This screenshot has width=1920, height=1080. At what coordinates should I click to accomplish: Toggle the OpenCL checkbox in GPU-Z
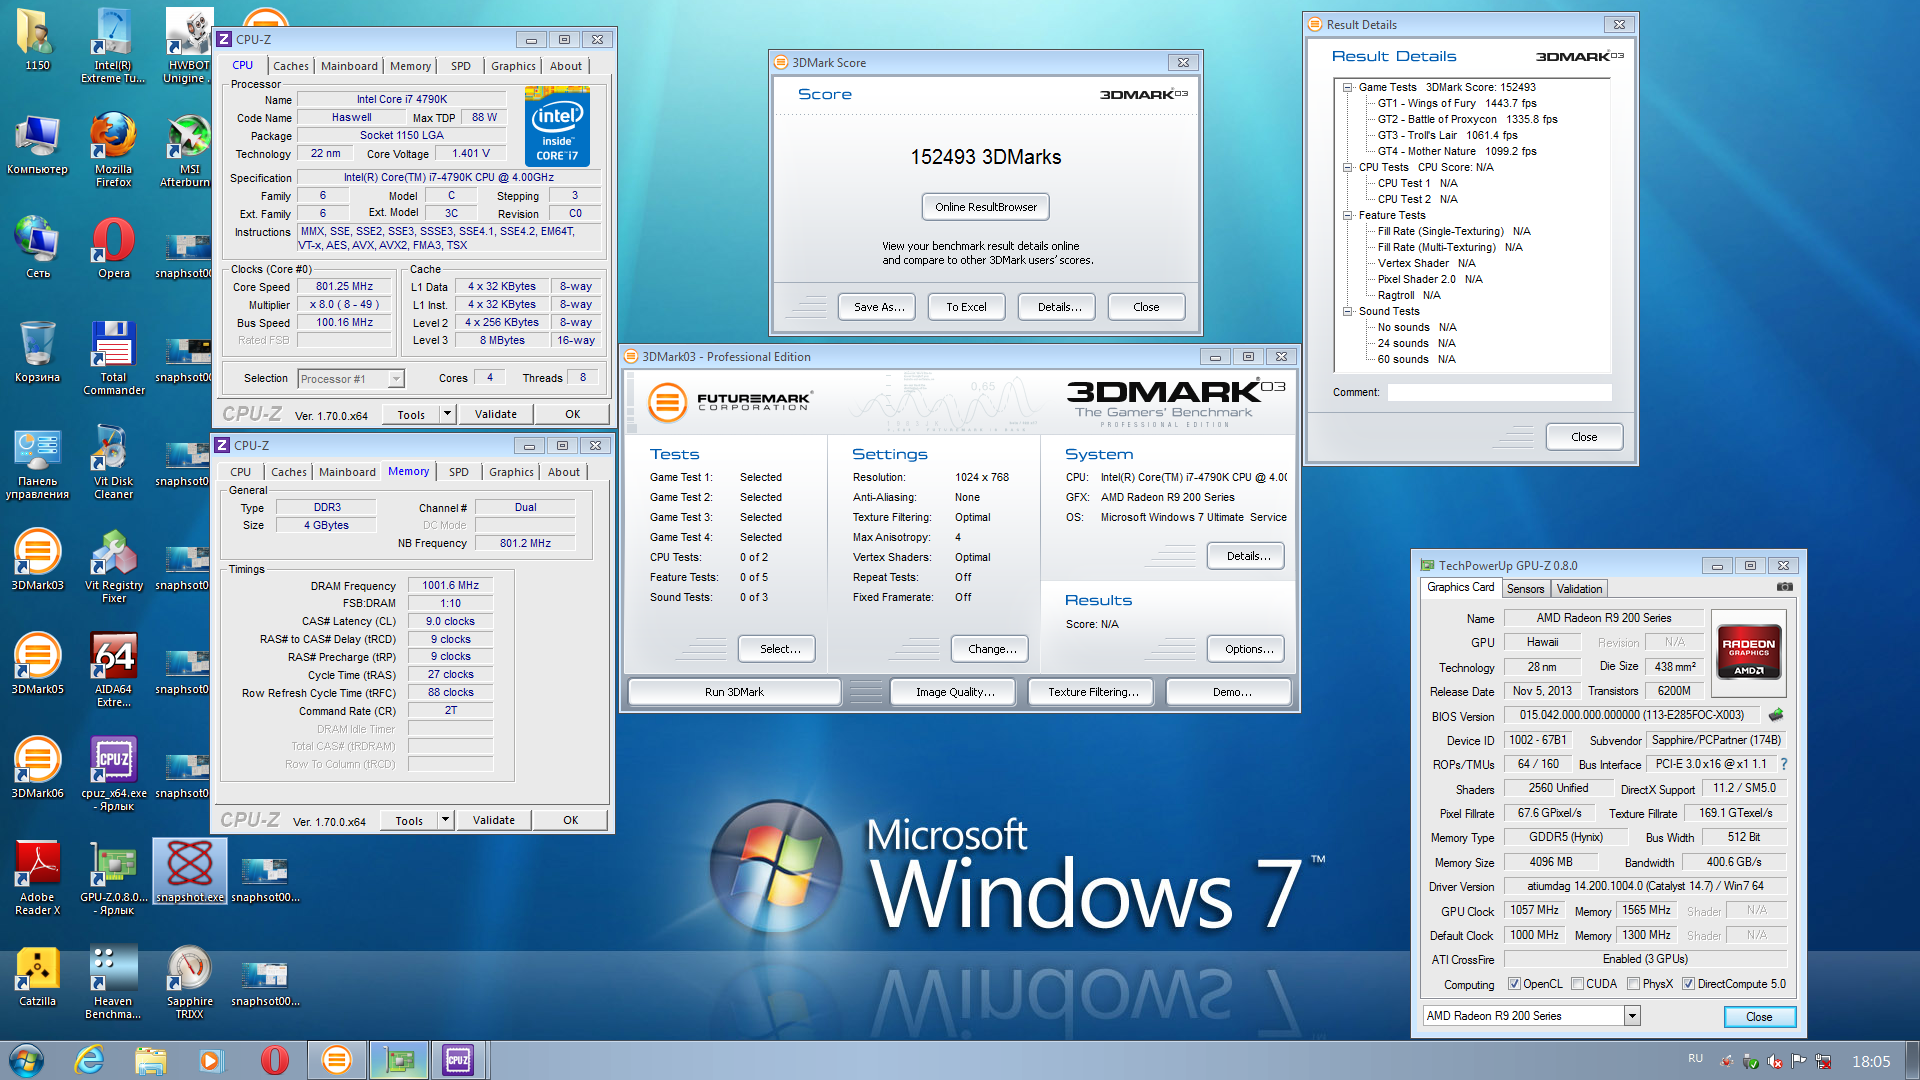click(1514, 984)
